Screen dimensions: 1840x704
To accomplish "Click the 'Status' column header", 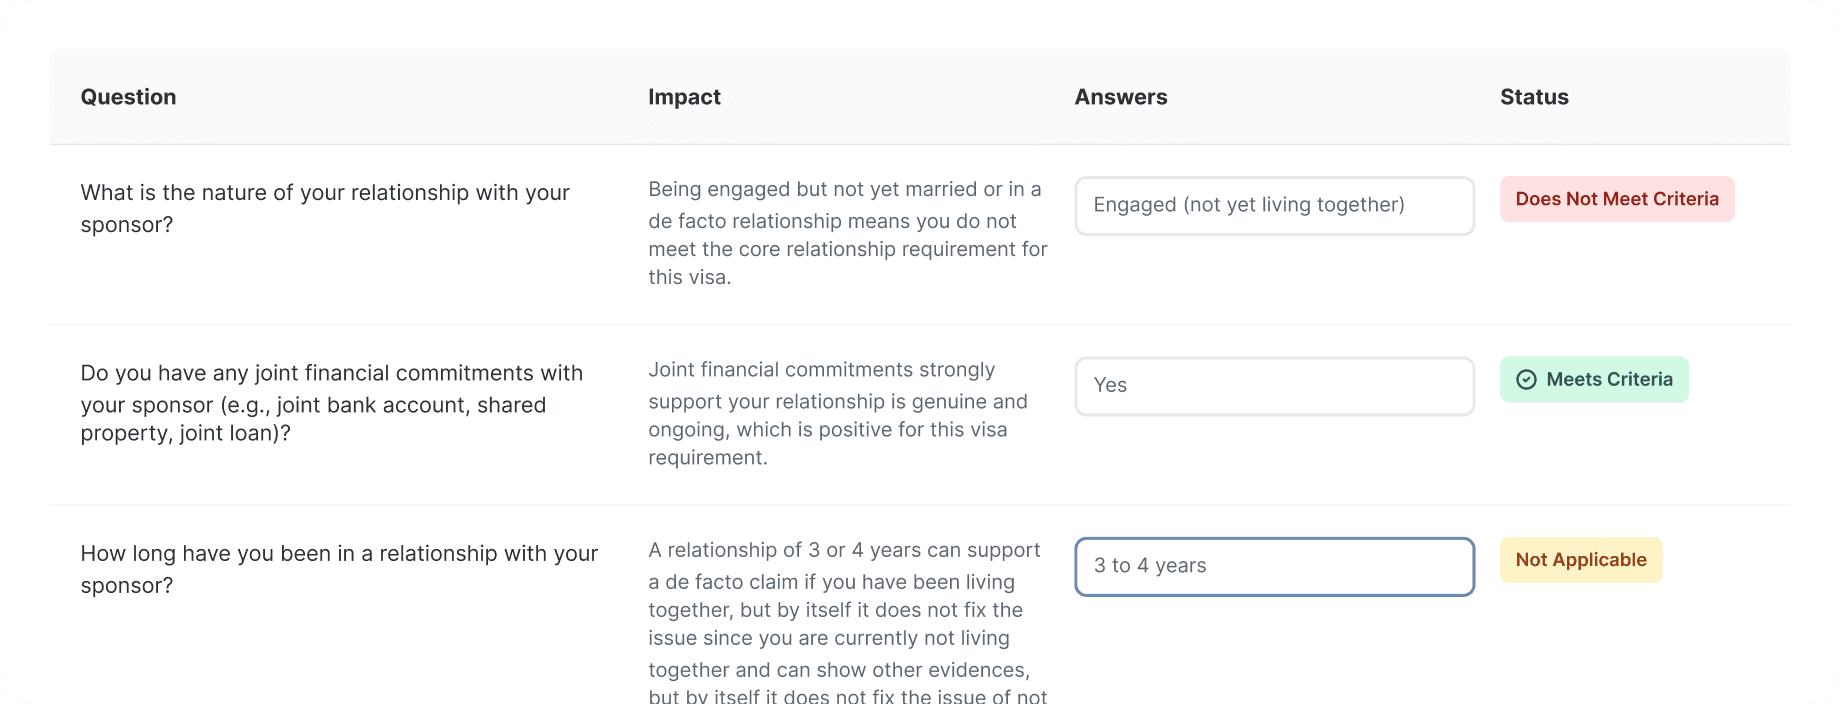I will pos(1533,97).
